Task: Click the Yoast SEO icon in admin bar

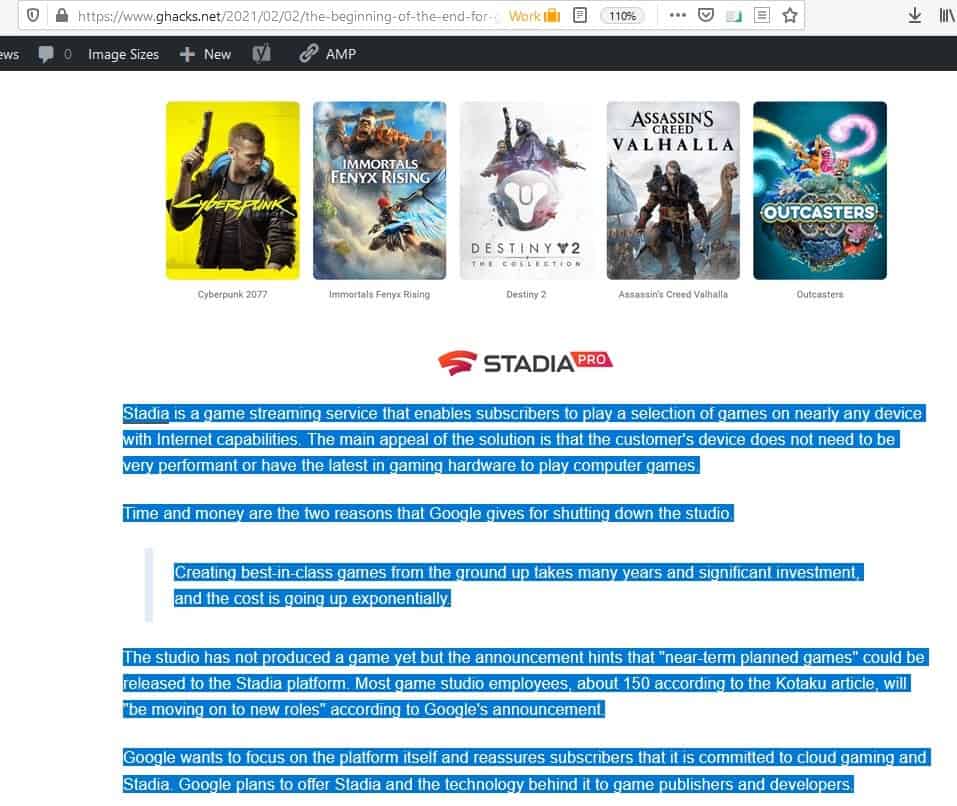Action: click(x=262, y=54)
